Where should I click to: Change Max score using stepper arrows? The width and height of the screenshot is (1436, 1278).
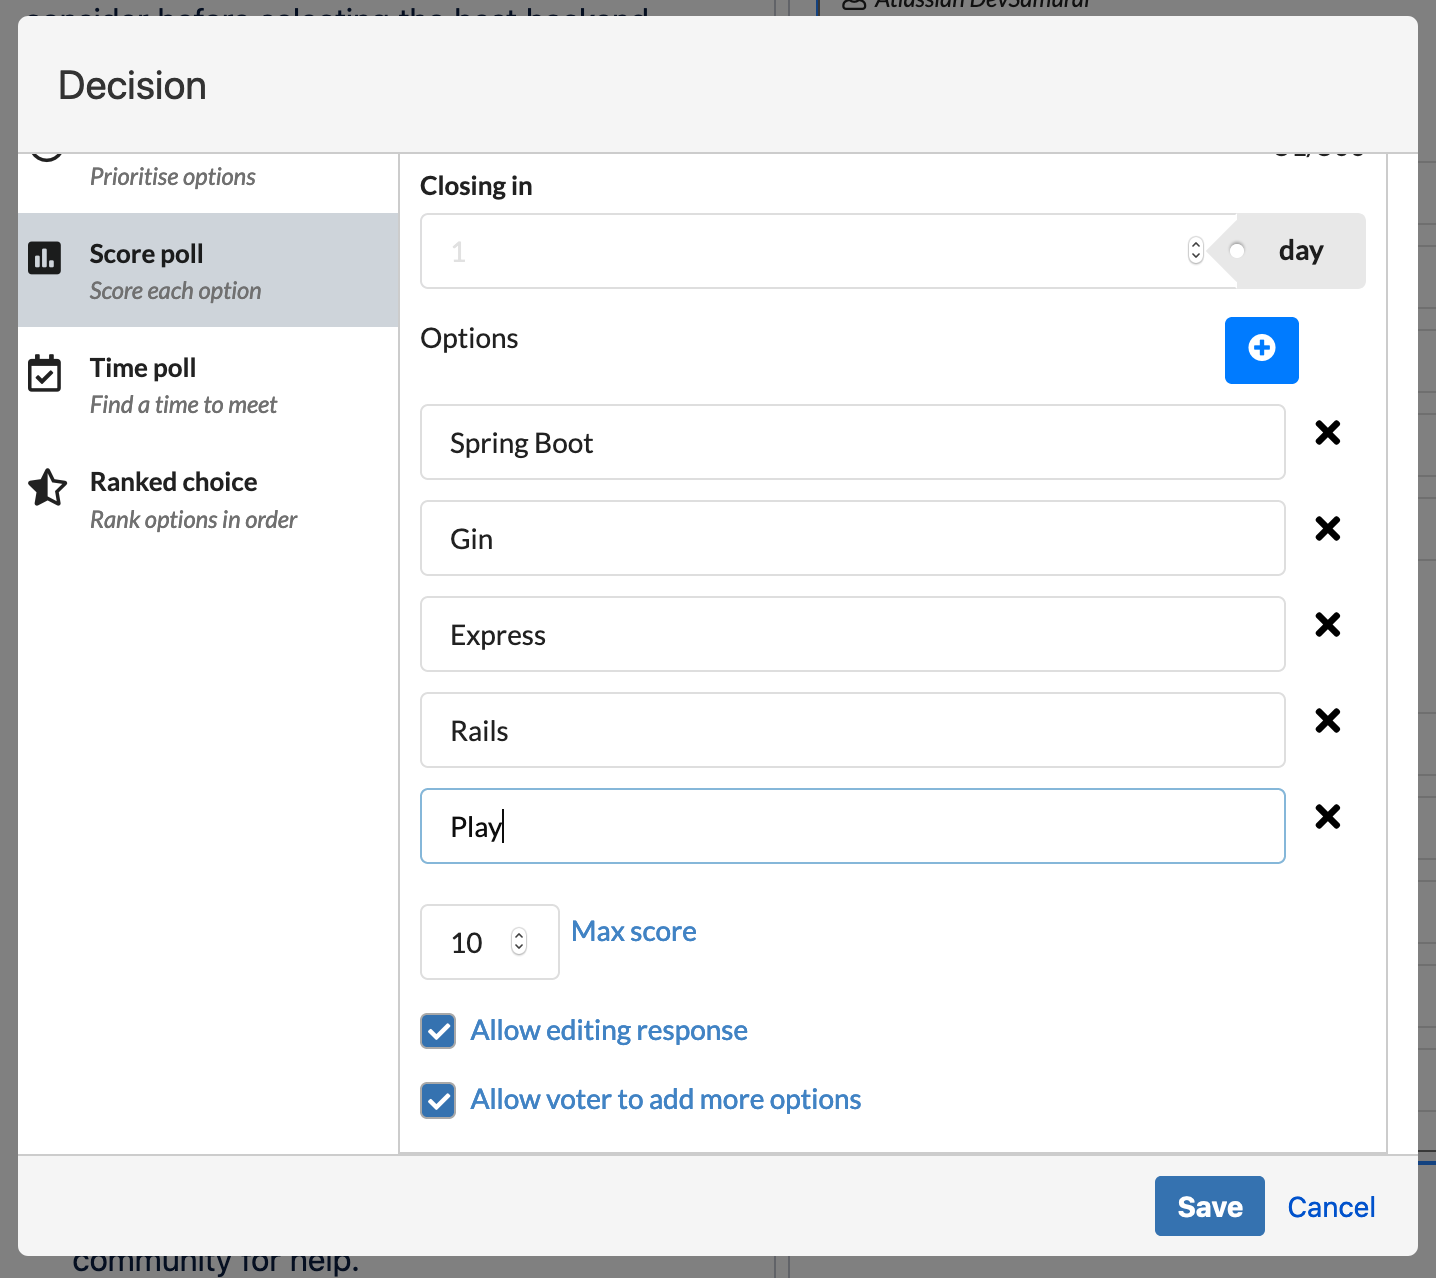(x=518, y=942)
